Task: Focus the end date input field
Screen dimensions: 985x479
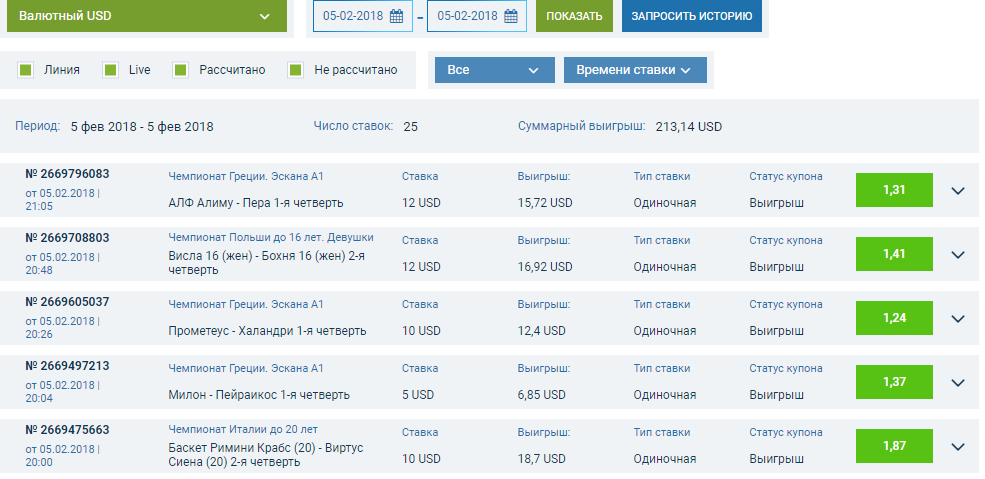Action: tap(477, 16)
